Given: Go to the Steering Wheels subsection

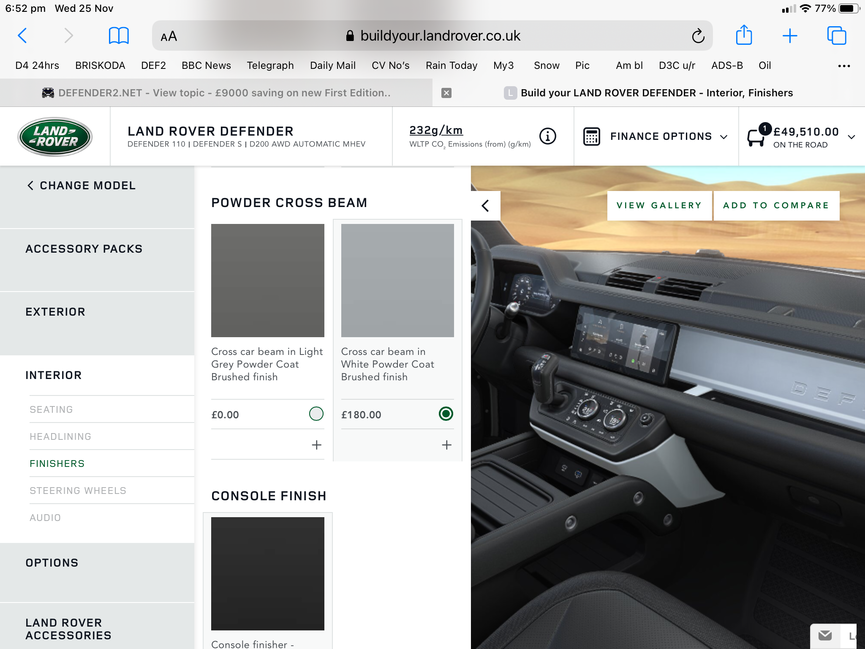Looking at the screenshot, I should pos(78,491).
